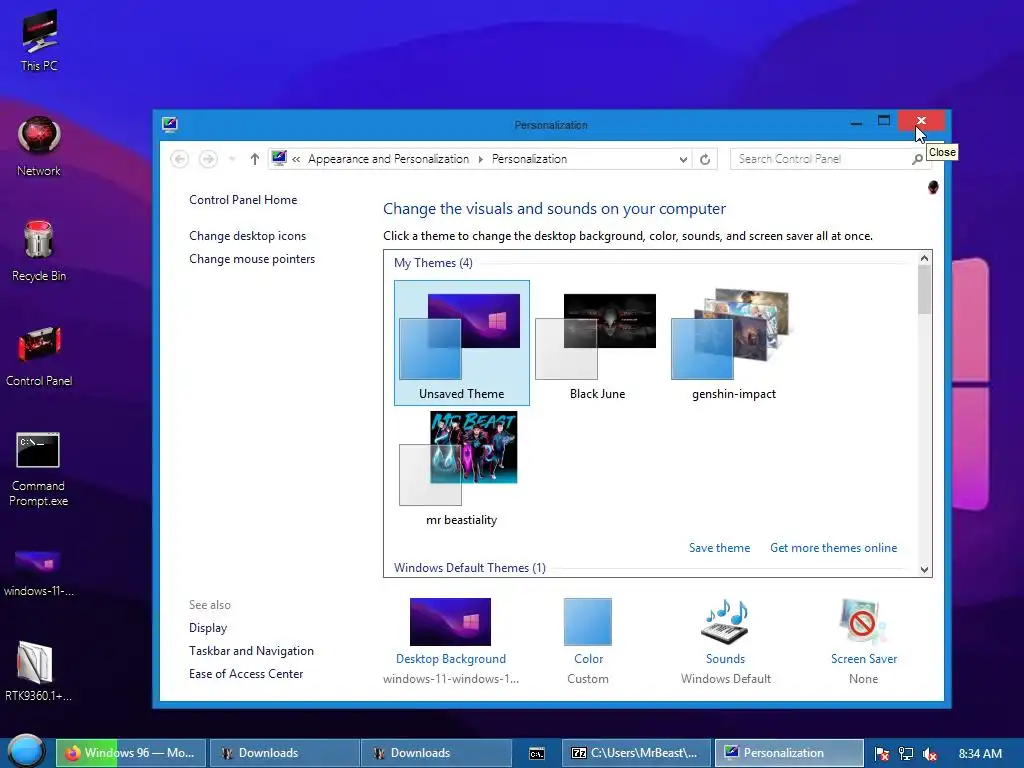
Task: Open Desktop Background thumbnail
Action: coord(450,622)
